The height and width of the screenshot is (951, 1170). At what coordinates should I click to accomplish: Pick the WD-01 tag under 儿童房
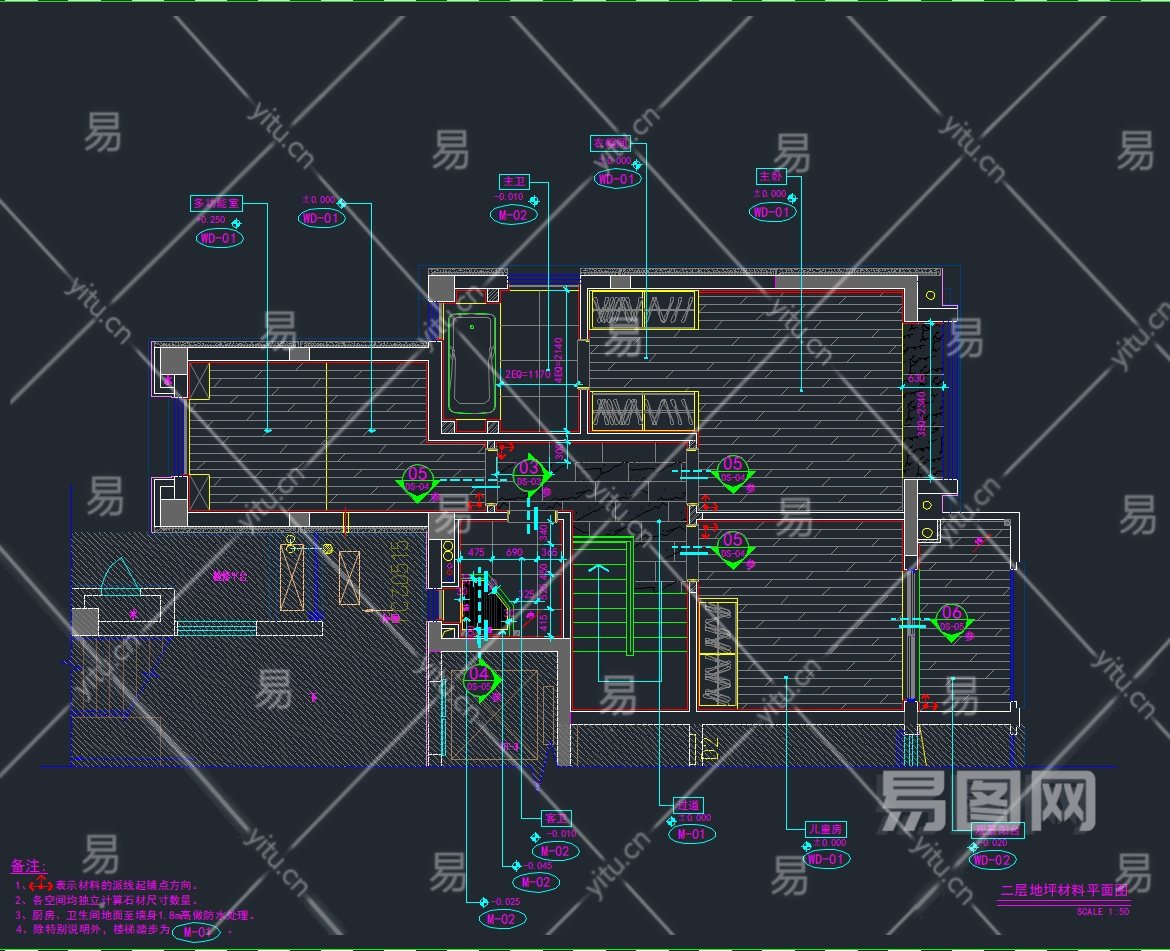827,859
